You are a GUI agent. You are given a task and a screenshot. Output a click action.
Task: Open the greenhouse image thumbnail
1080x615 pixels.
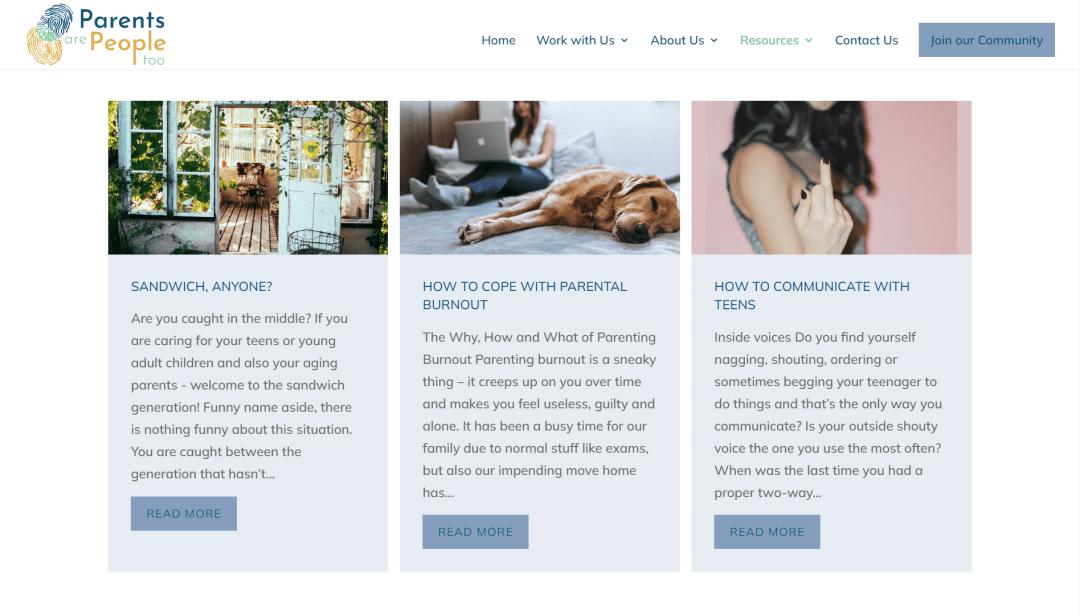point(248,178)
